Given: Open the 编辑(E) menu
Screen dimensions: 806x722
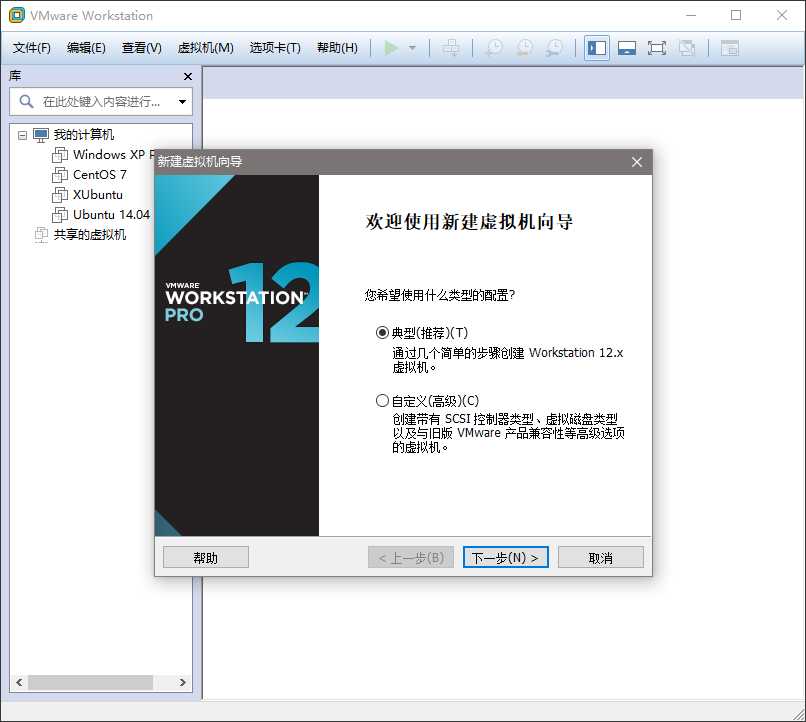Looking at the screenshot, I should click(x=86, y=48).
